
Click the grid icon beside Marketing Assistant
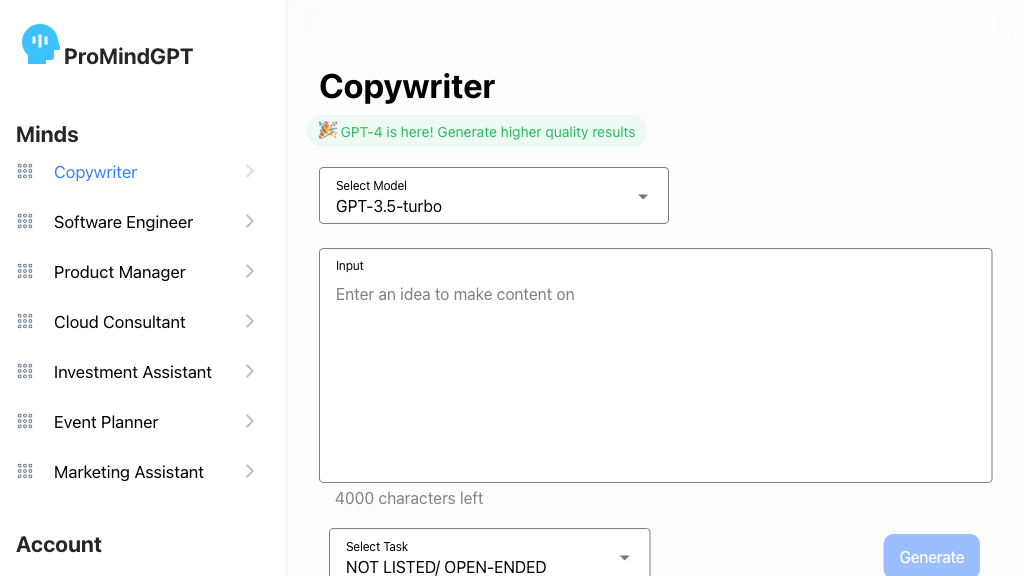click(x=25, y=472)
